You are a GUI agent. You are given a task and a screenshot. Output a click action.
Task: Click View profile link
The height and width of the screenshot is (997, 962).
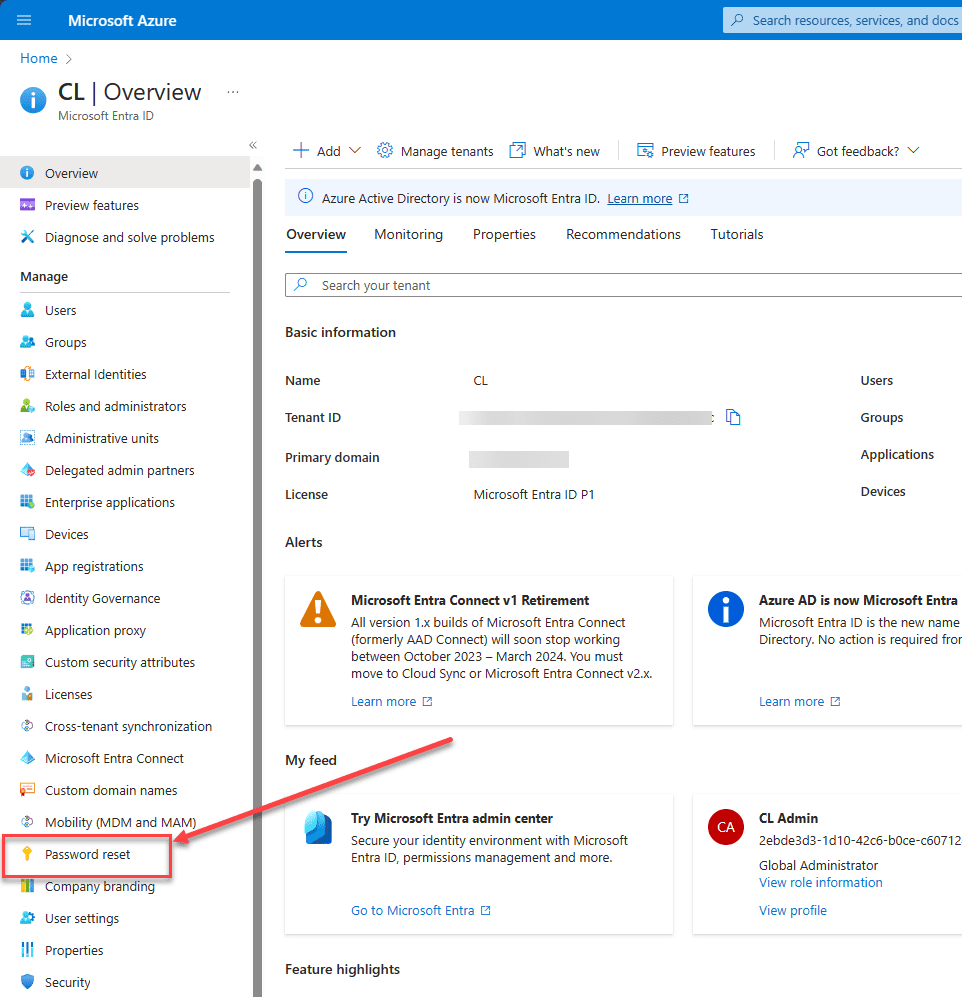(x=792, y=911)
